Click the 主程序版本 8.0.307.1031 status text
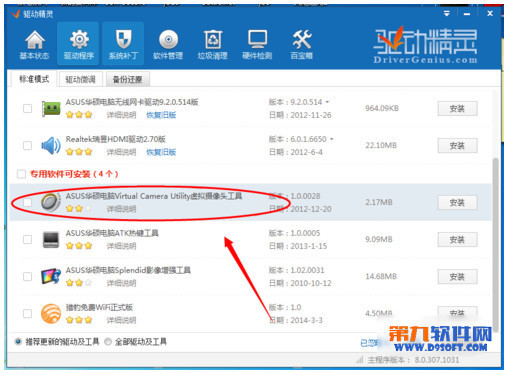Image resolution: width=508 pixels, height=373 pixels. [x=413, y=360]
